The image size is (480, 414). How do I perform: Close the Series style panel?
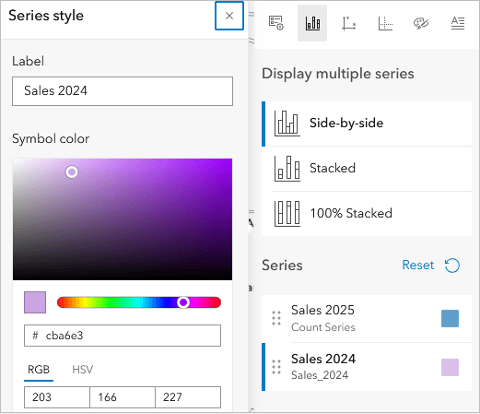(229, 16)
